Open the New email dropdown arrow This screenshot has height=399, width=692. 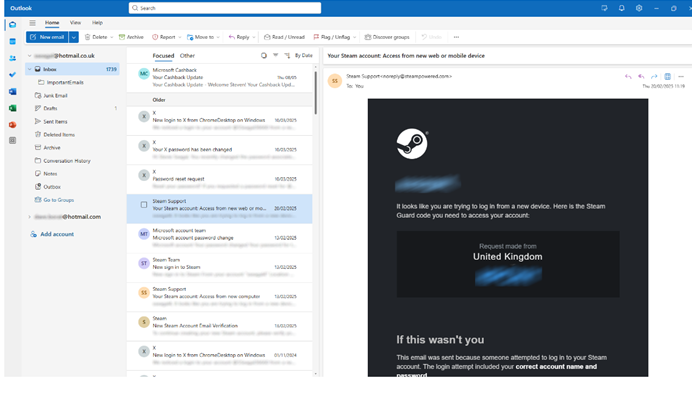(x=74, y=37)
